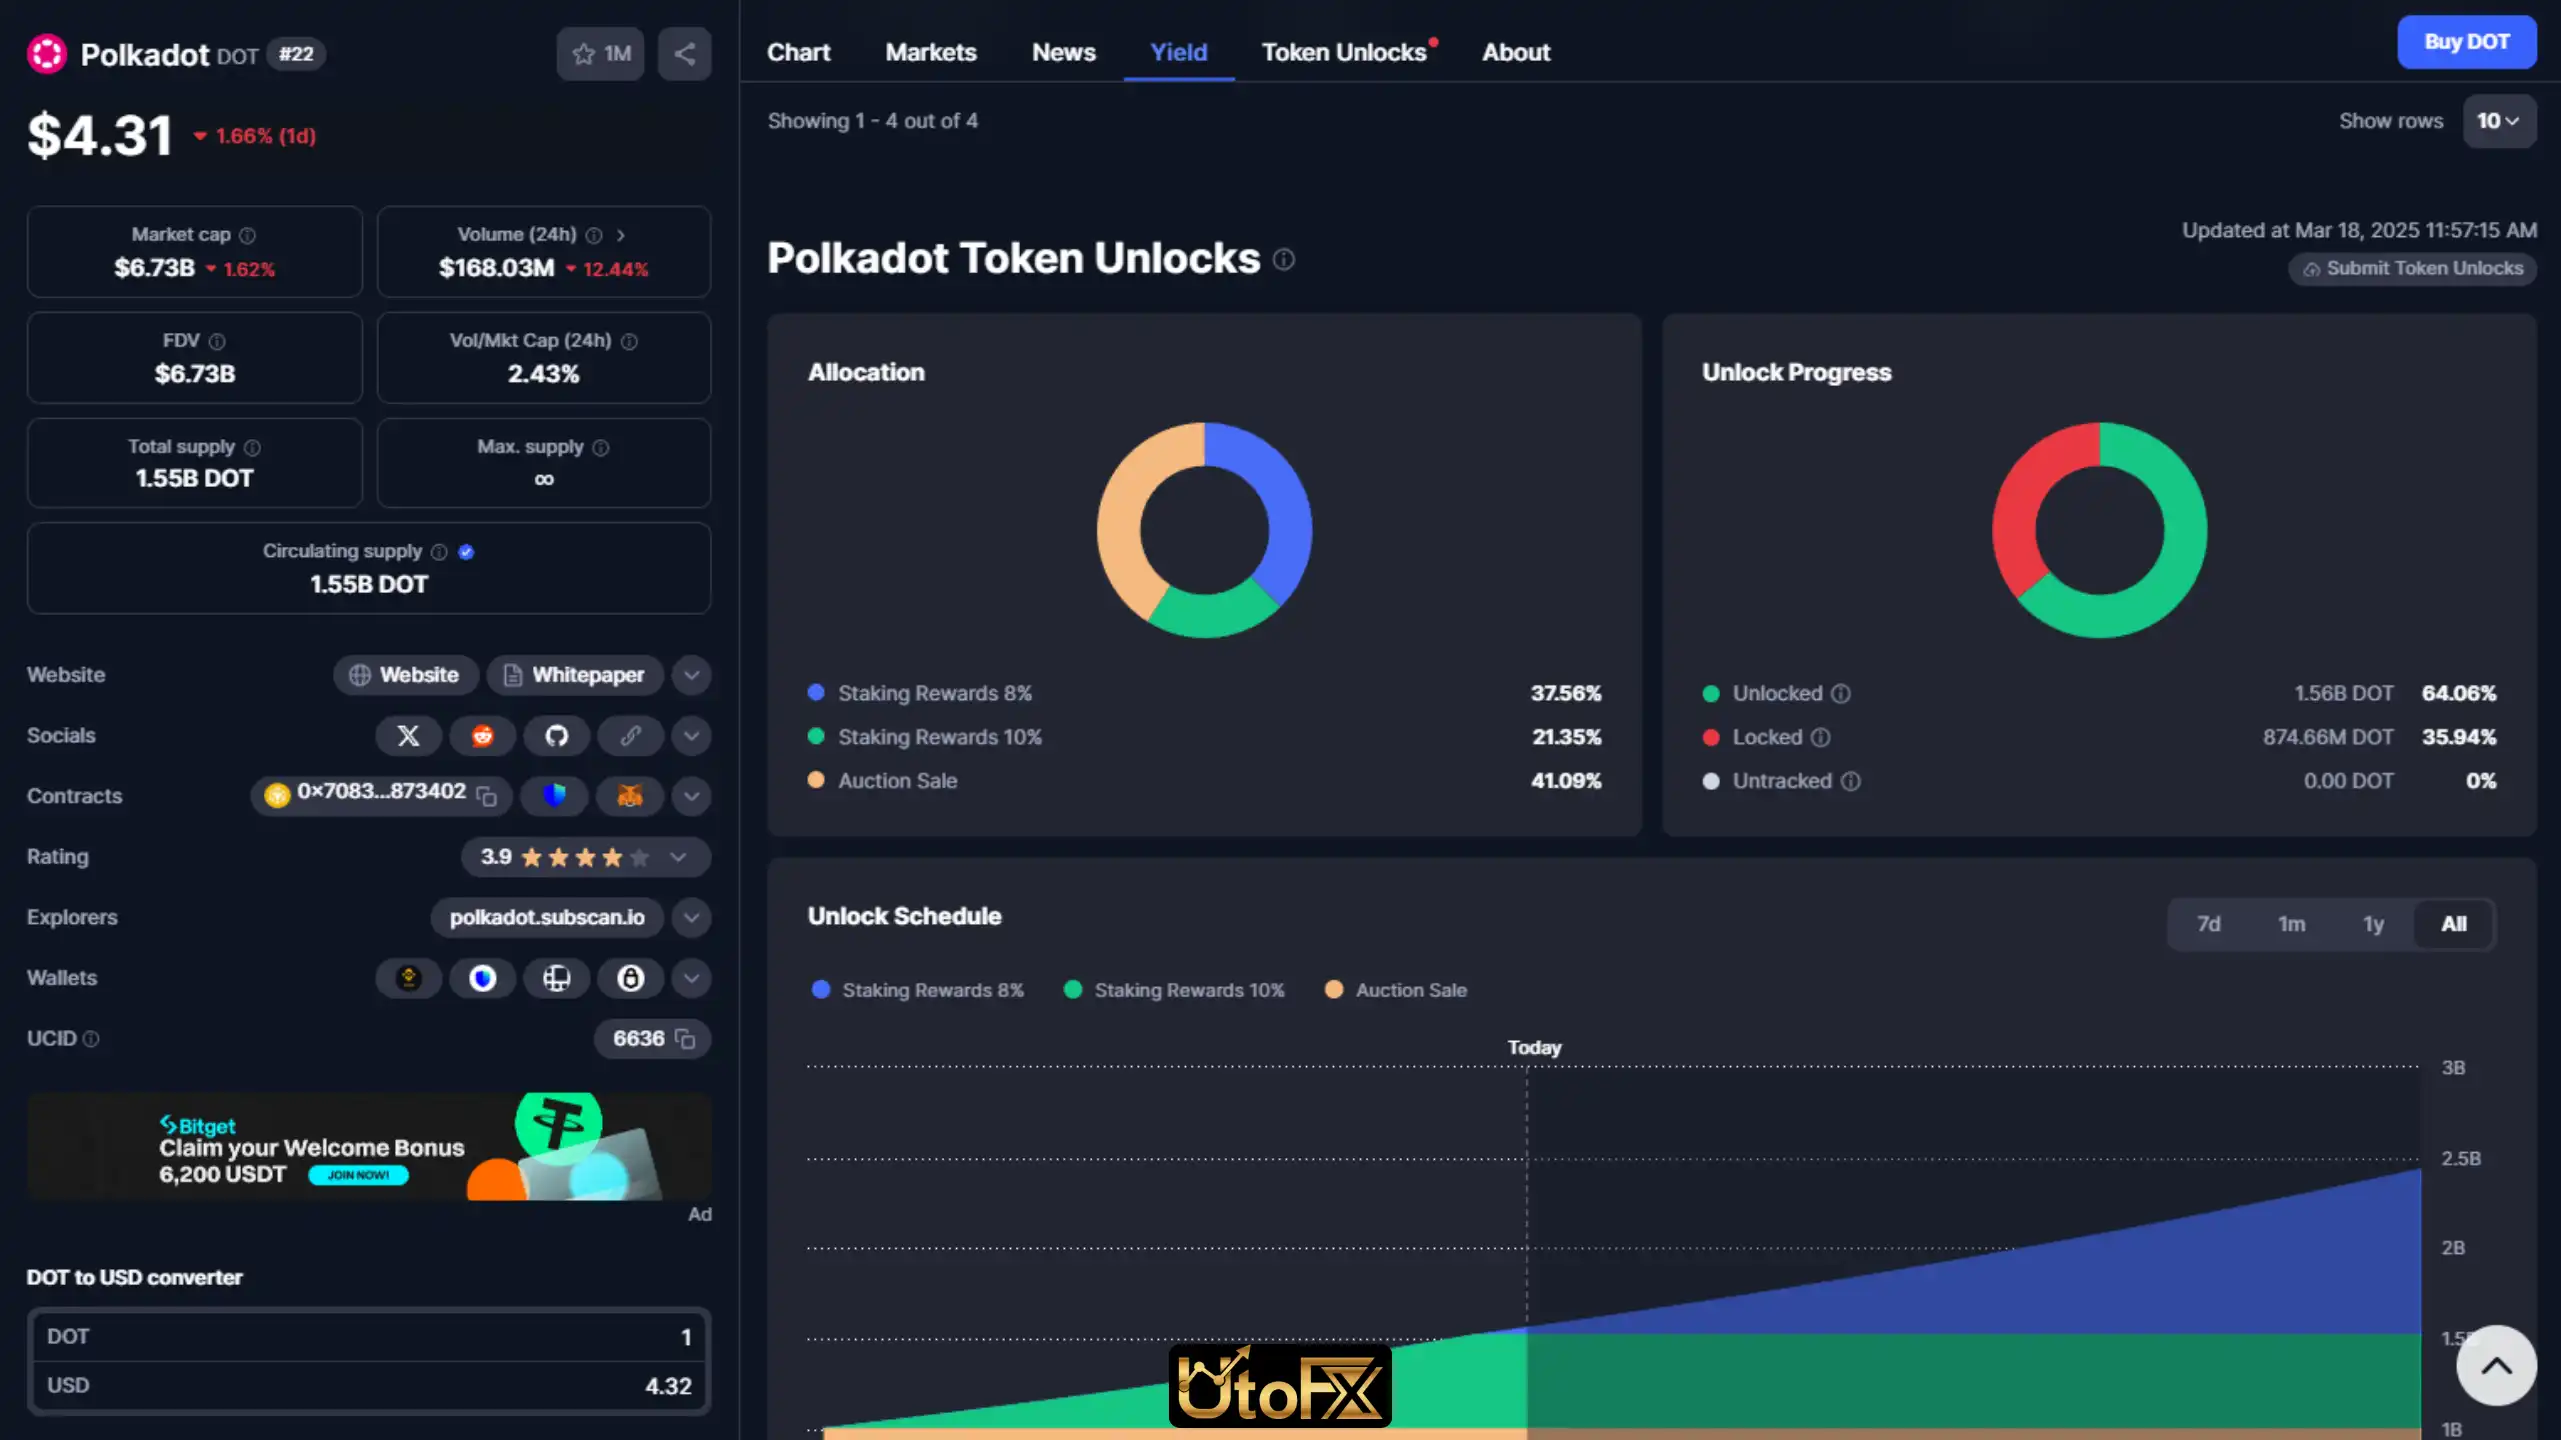
Task: Click info icon beside Max. supply
Action: pyautogui.click(x=601, y=447)
